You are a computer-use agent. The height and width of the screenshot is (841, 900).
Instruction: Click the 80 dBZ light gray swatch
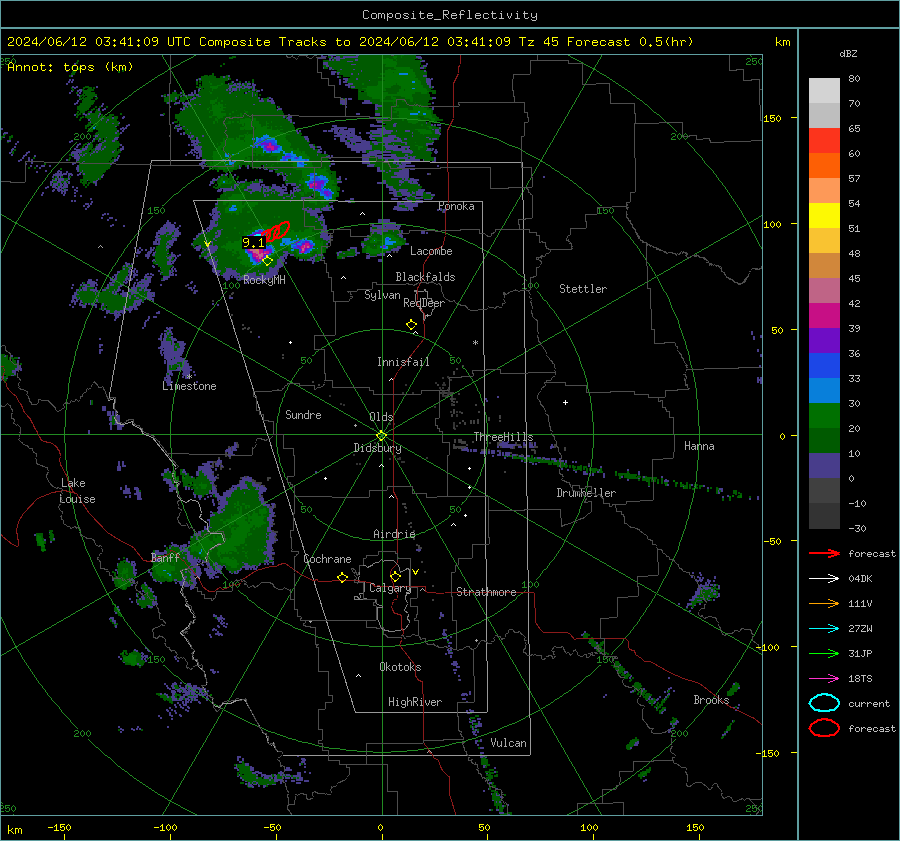pyautogui.click(x=824, y=91)
